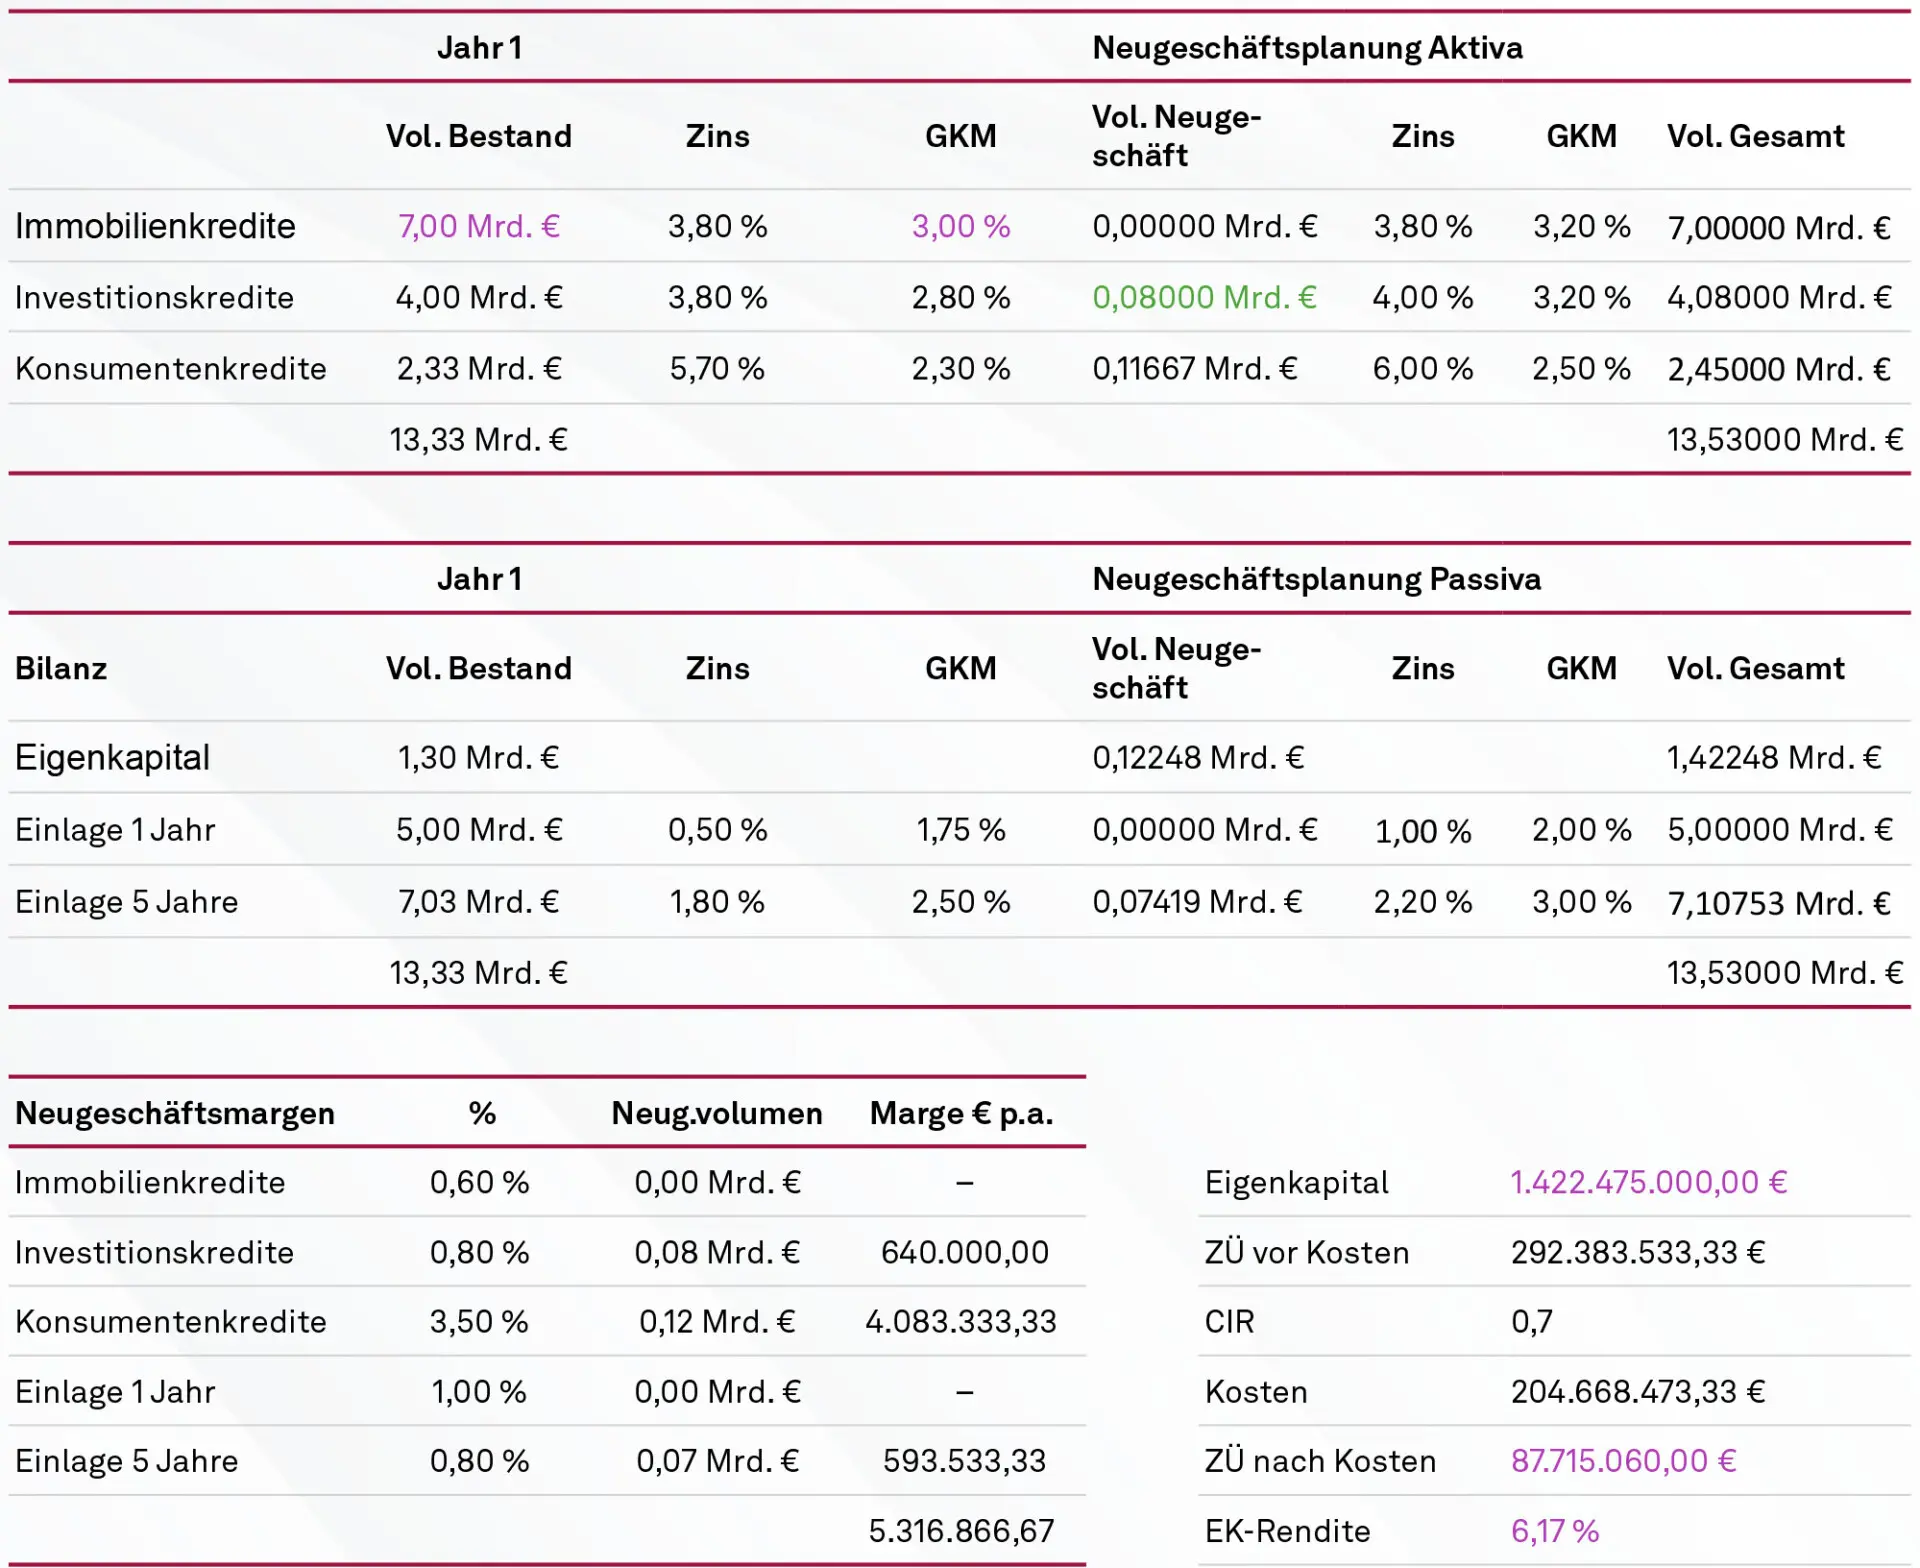This screenshot has width=1920, height=1568.
Task: Select the Neugeschäftsmargen table header
Action: (x=175, y=1113)
